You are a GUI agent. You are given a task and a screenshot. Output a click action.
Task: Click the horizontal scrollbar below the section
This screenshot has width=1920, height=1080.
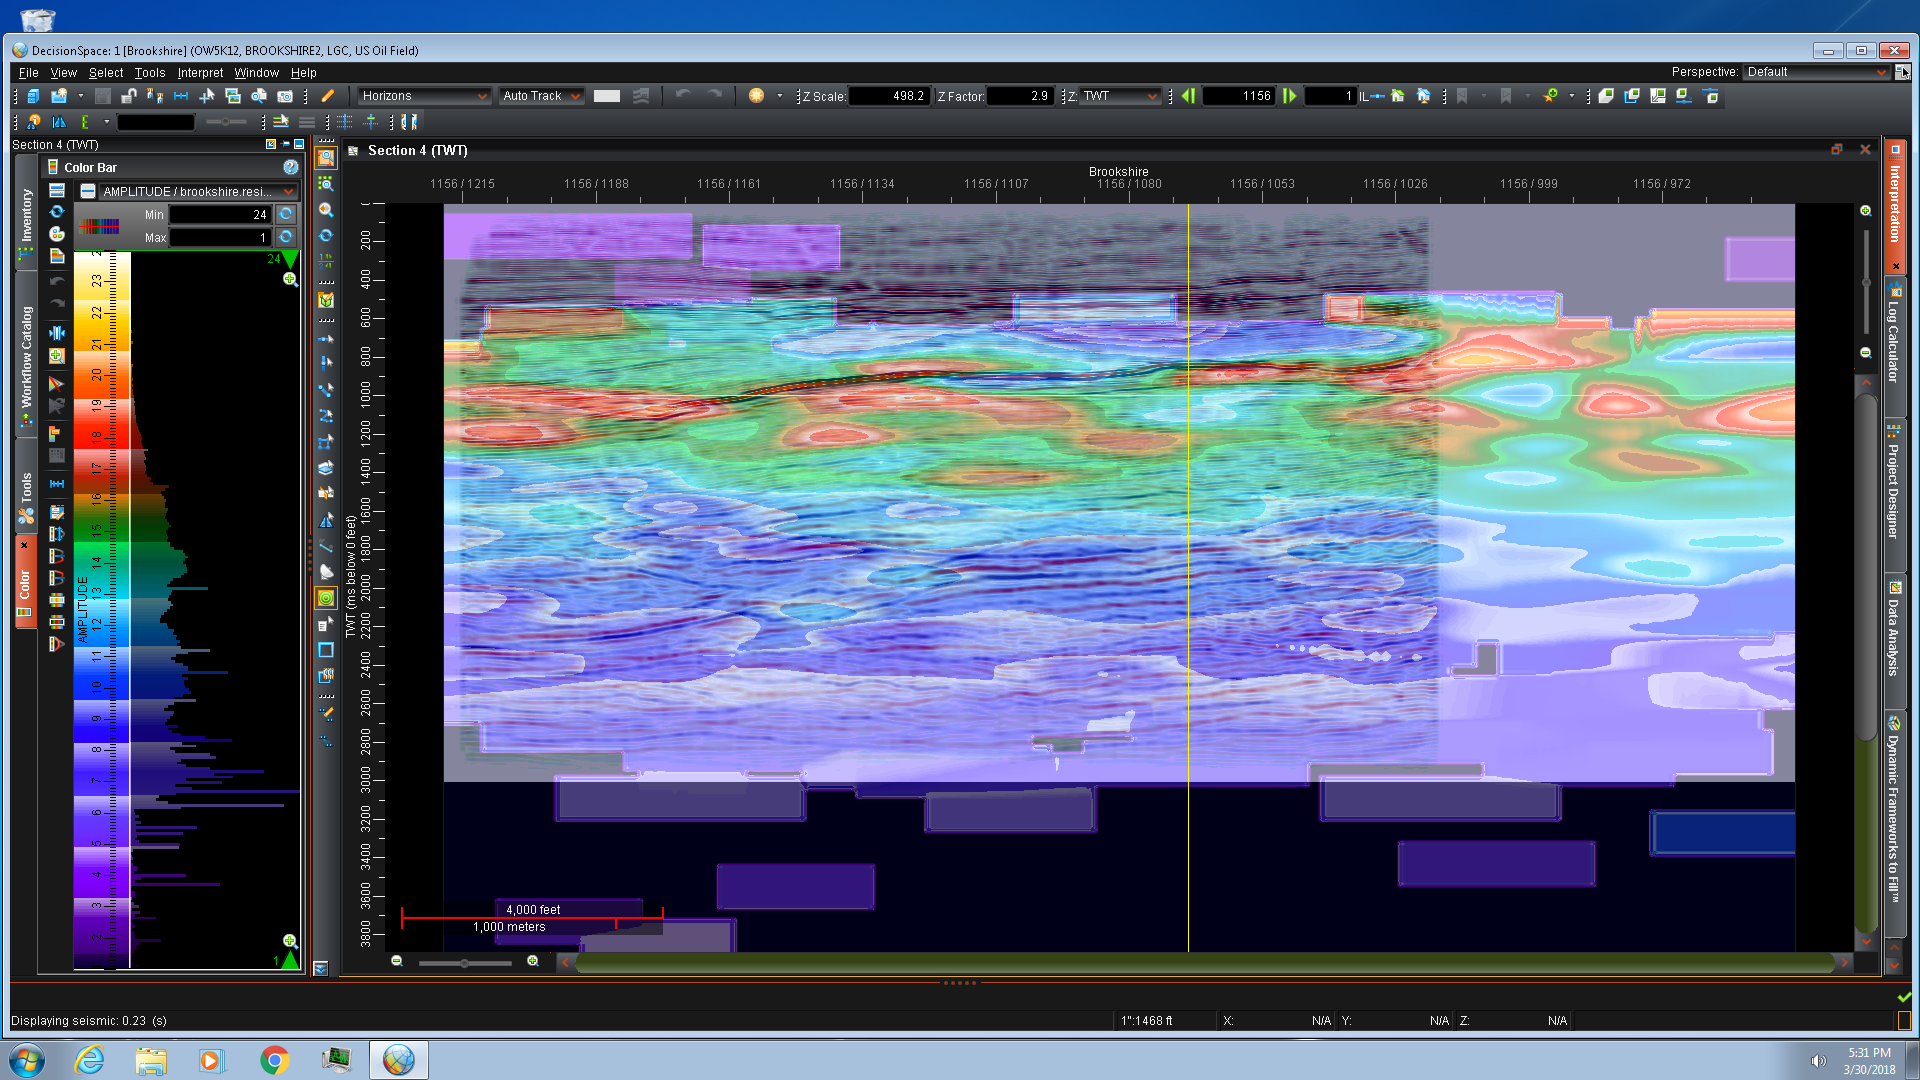[x=1204, y=963]
